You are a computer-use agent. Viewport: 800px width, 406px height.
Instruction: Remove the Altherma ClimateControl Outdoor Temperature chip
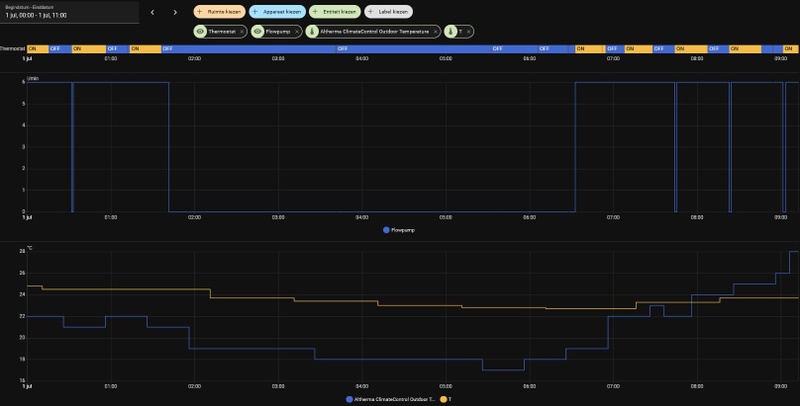tap(435, 32)
